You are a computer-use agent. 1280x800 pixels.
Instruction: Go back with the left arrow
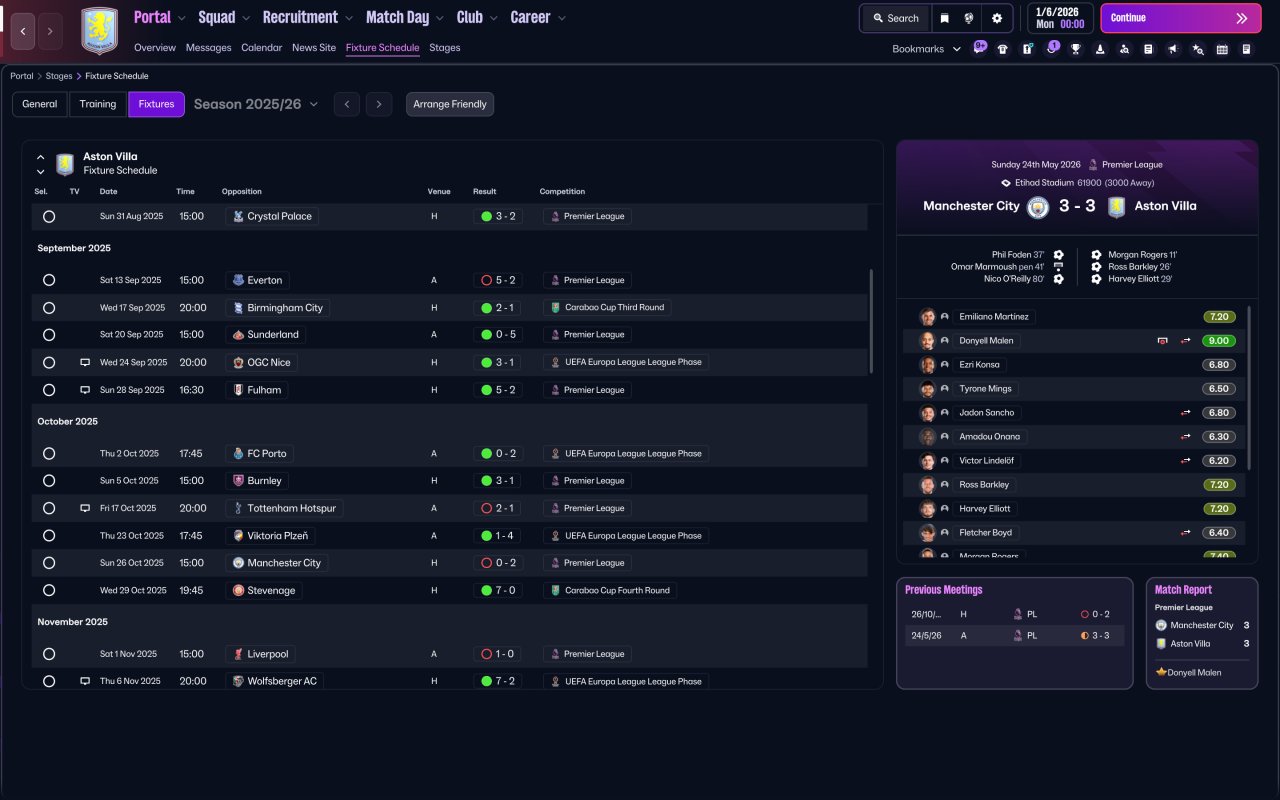pos(24,31)
